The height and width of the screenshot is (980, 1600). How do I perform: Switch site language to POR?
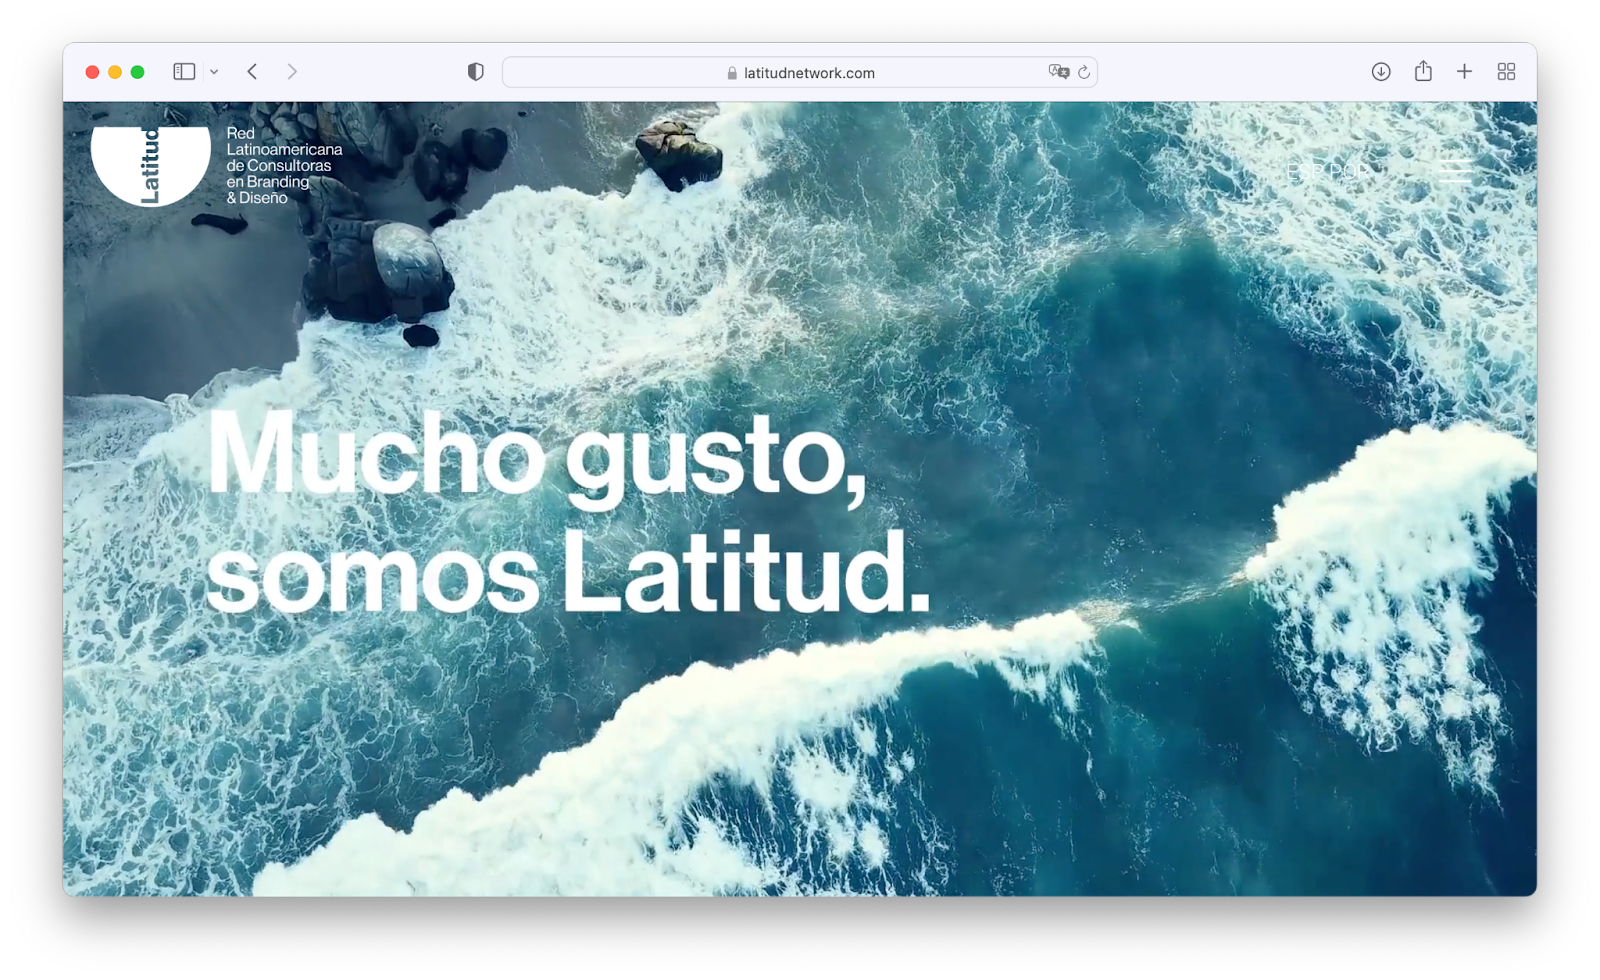pyautogui.click(x=1349, y=172)
